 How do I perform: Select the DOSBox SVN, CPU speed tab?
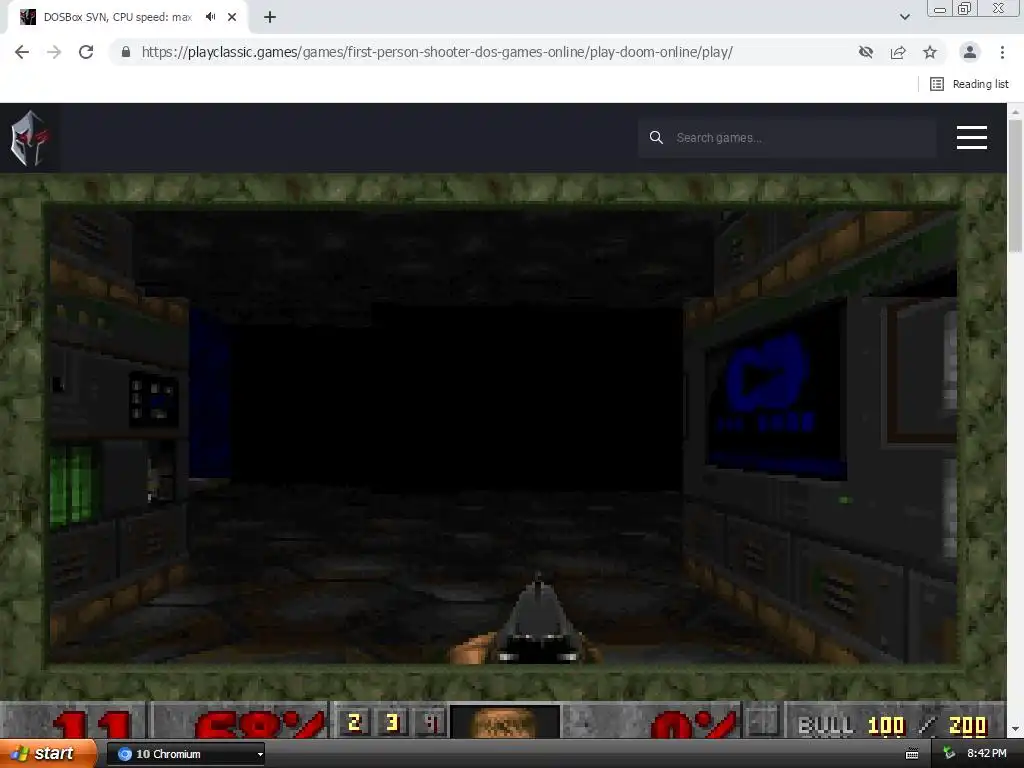click(x=118, y=17)
